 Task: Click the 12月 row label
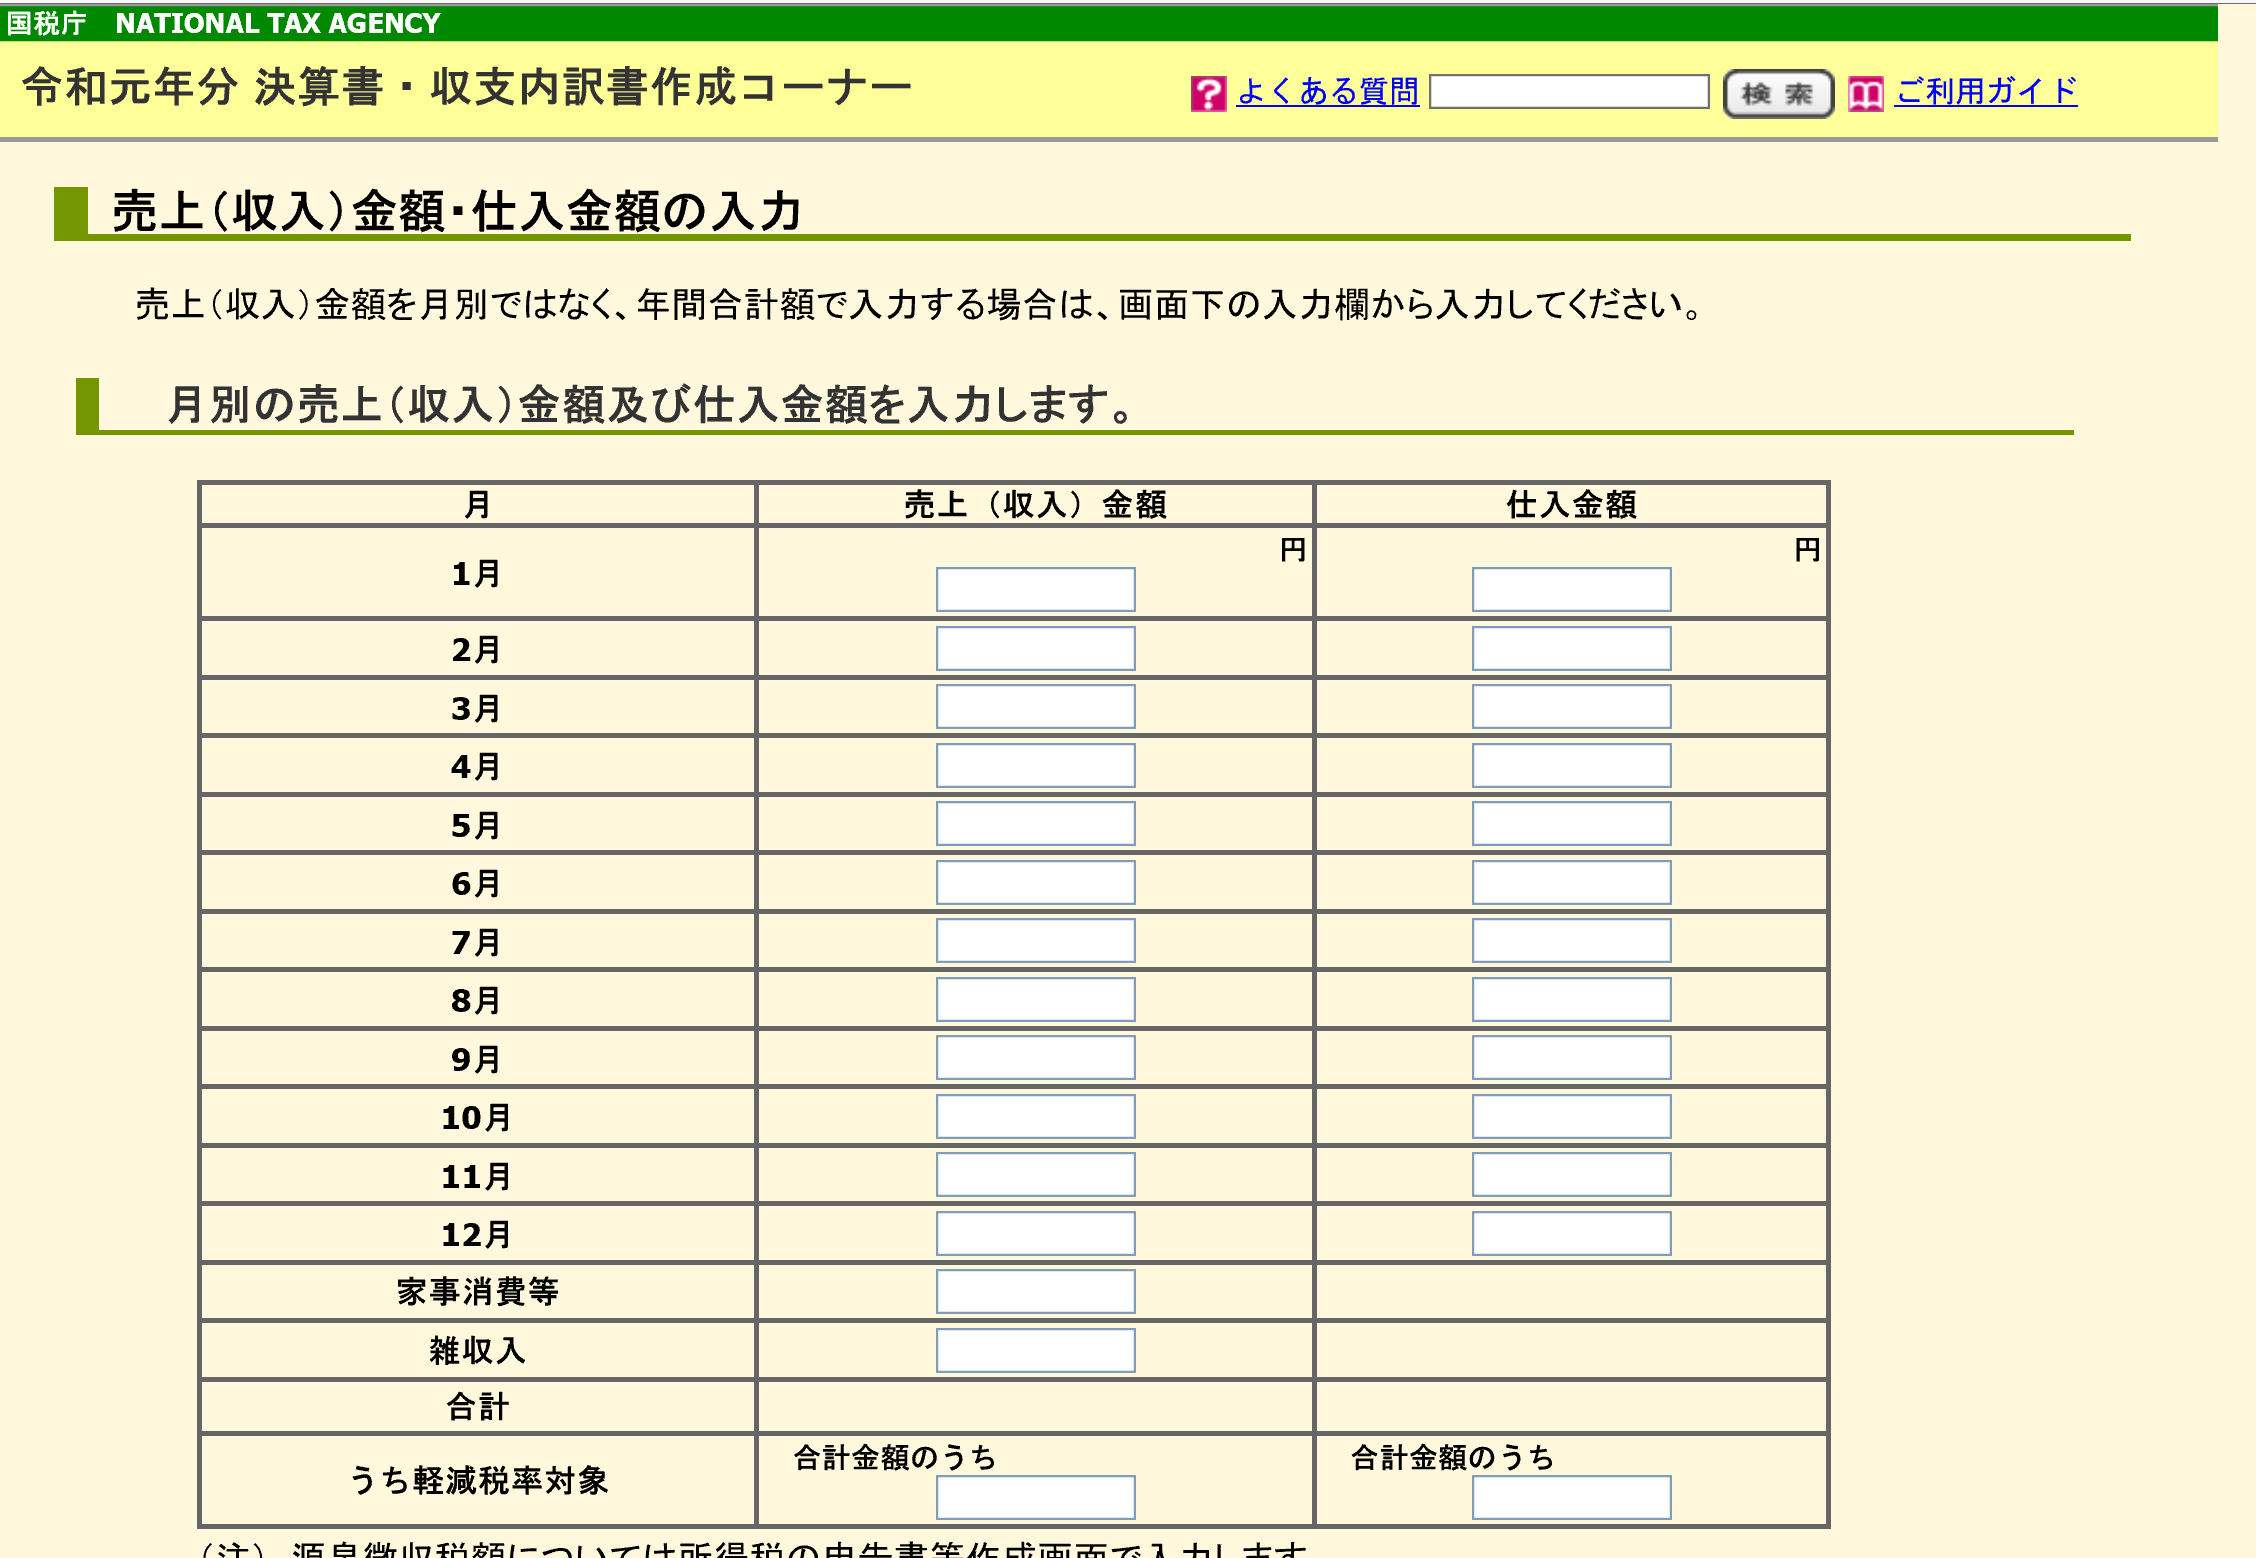[x=477, y=1234]
